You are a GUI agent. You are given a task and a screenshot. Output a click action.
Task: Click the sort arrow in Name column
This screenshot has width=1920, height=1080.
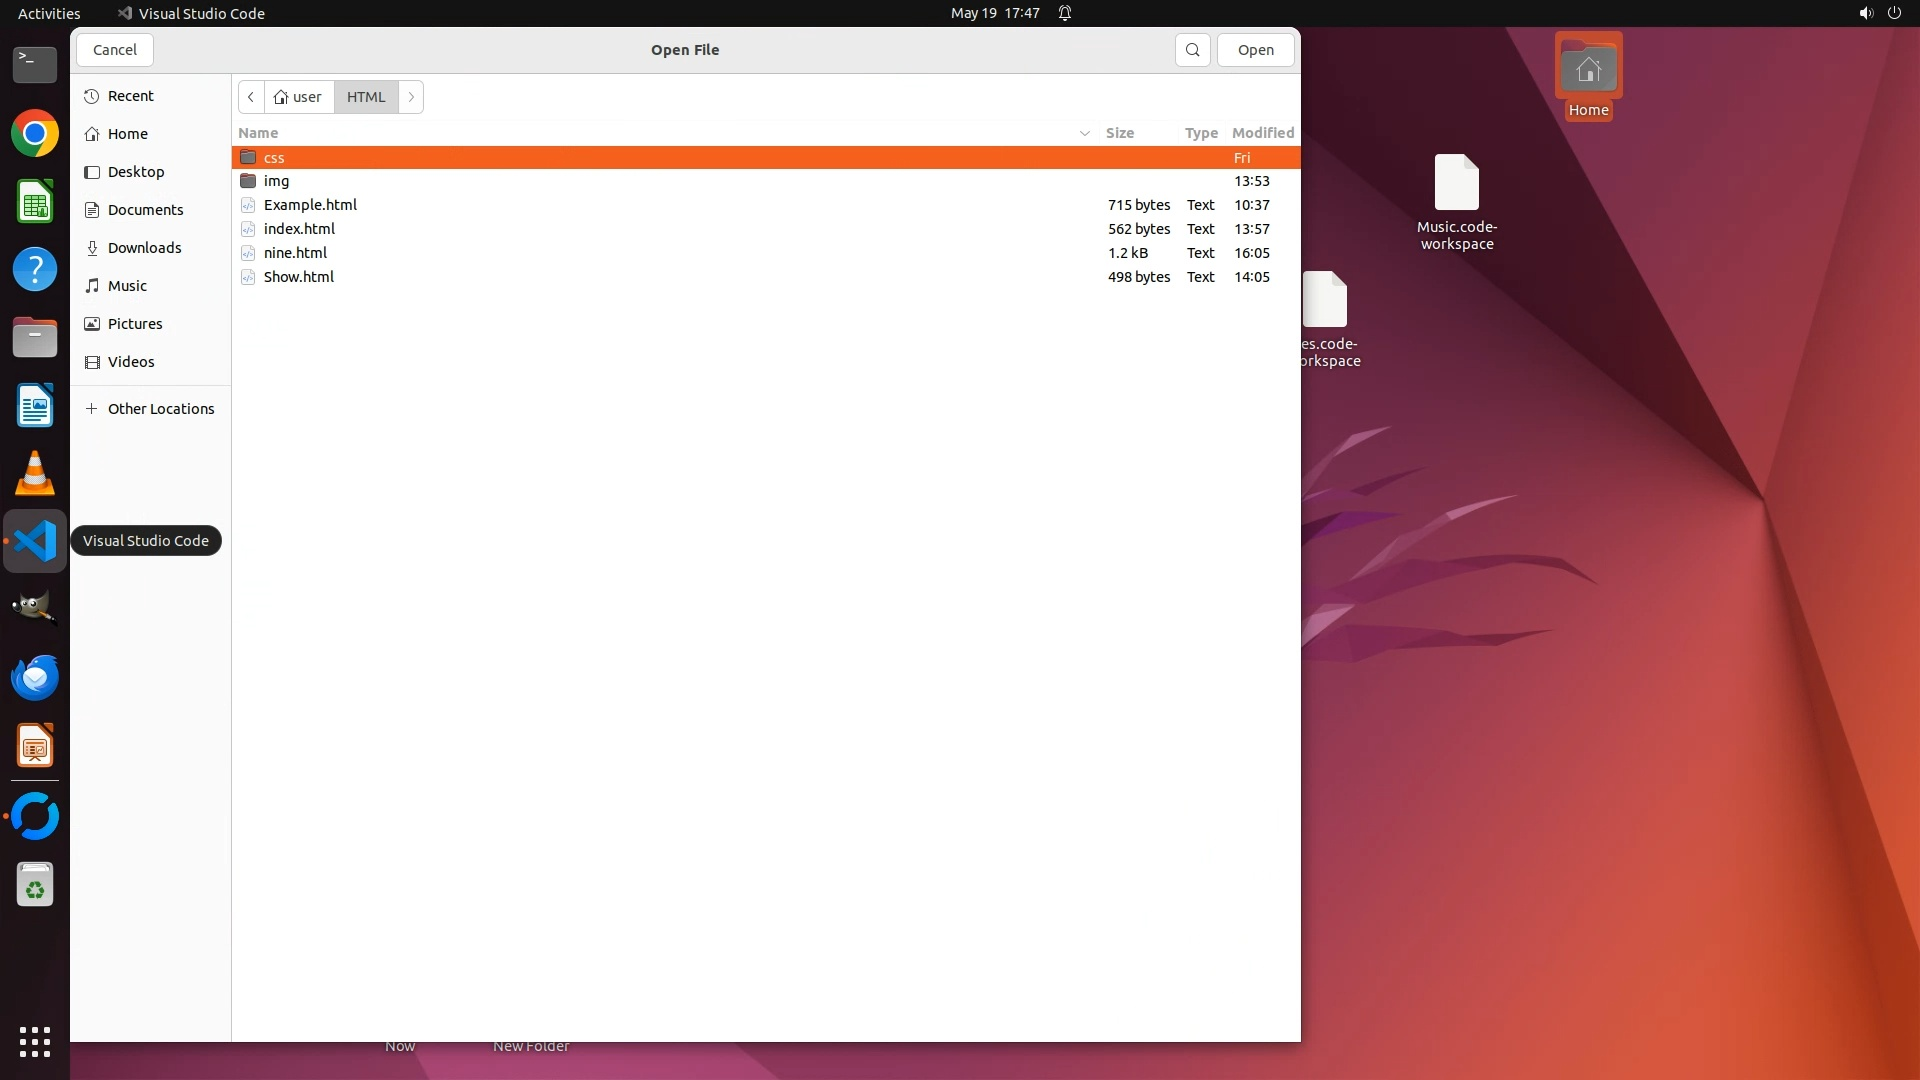tap(1084, 133)
